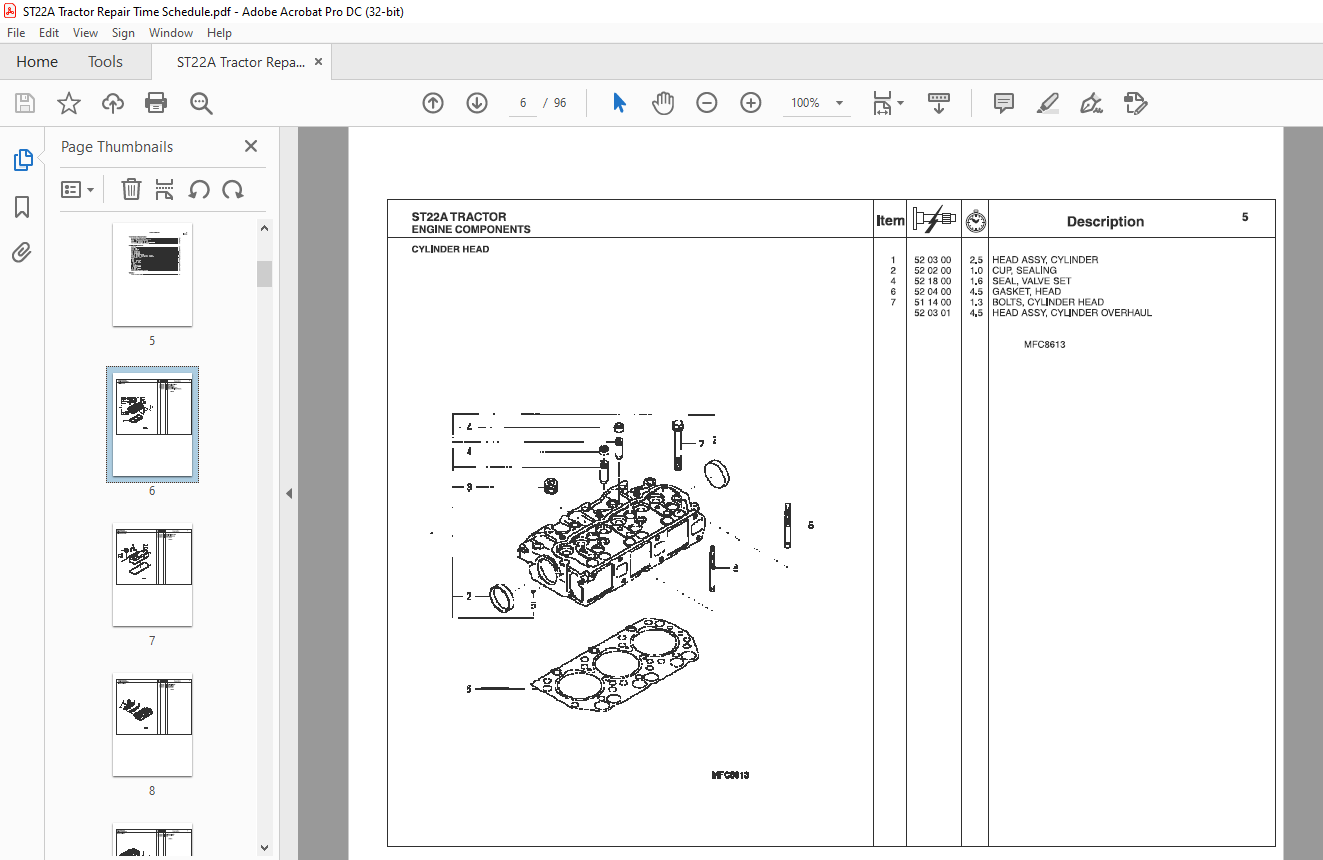Image resolution: width=1323 pixels, height=860 pixels.
Task: Add a comment note
Action: [x=1004, y=103]
